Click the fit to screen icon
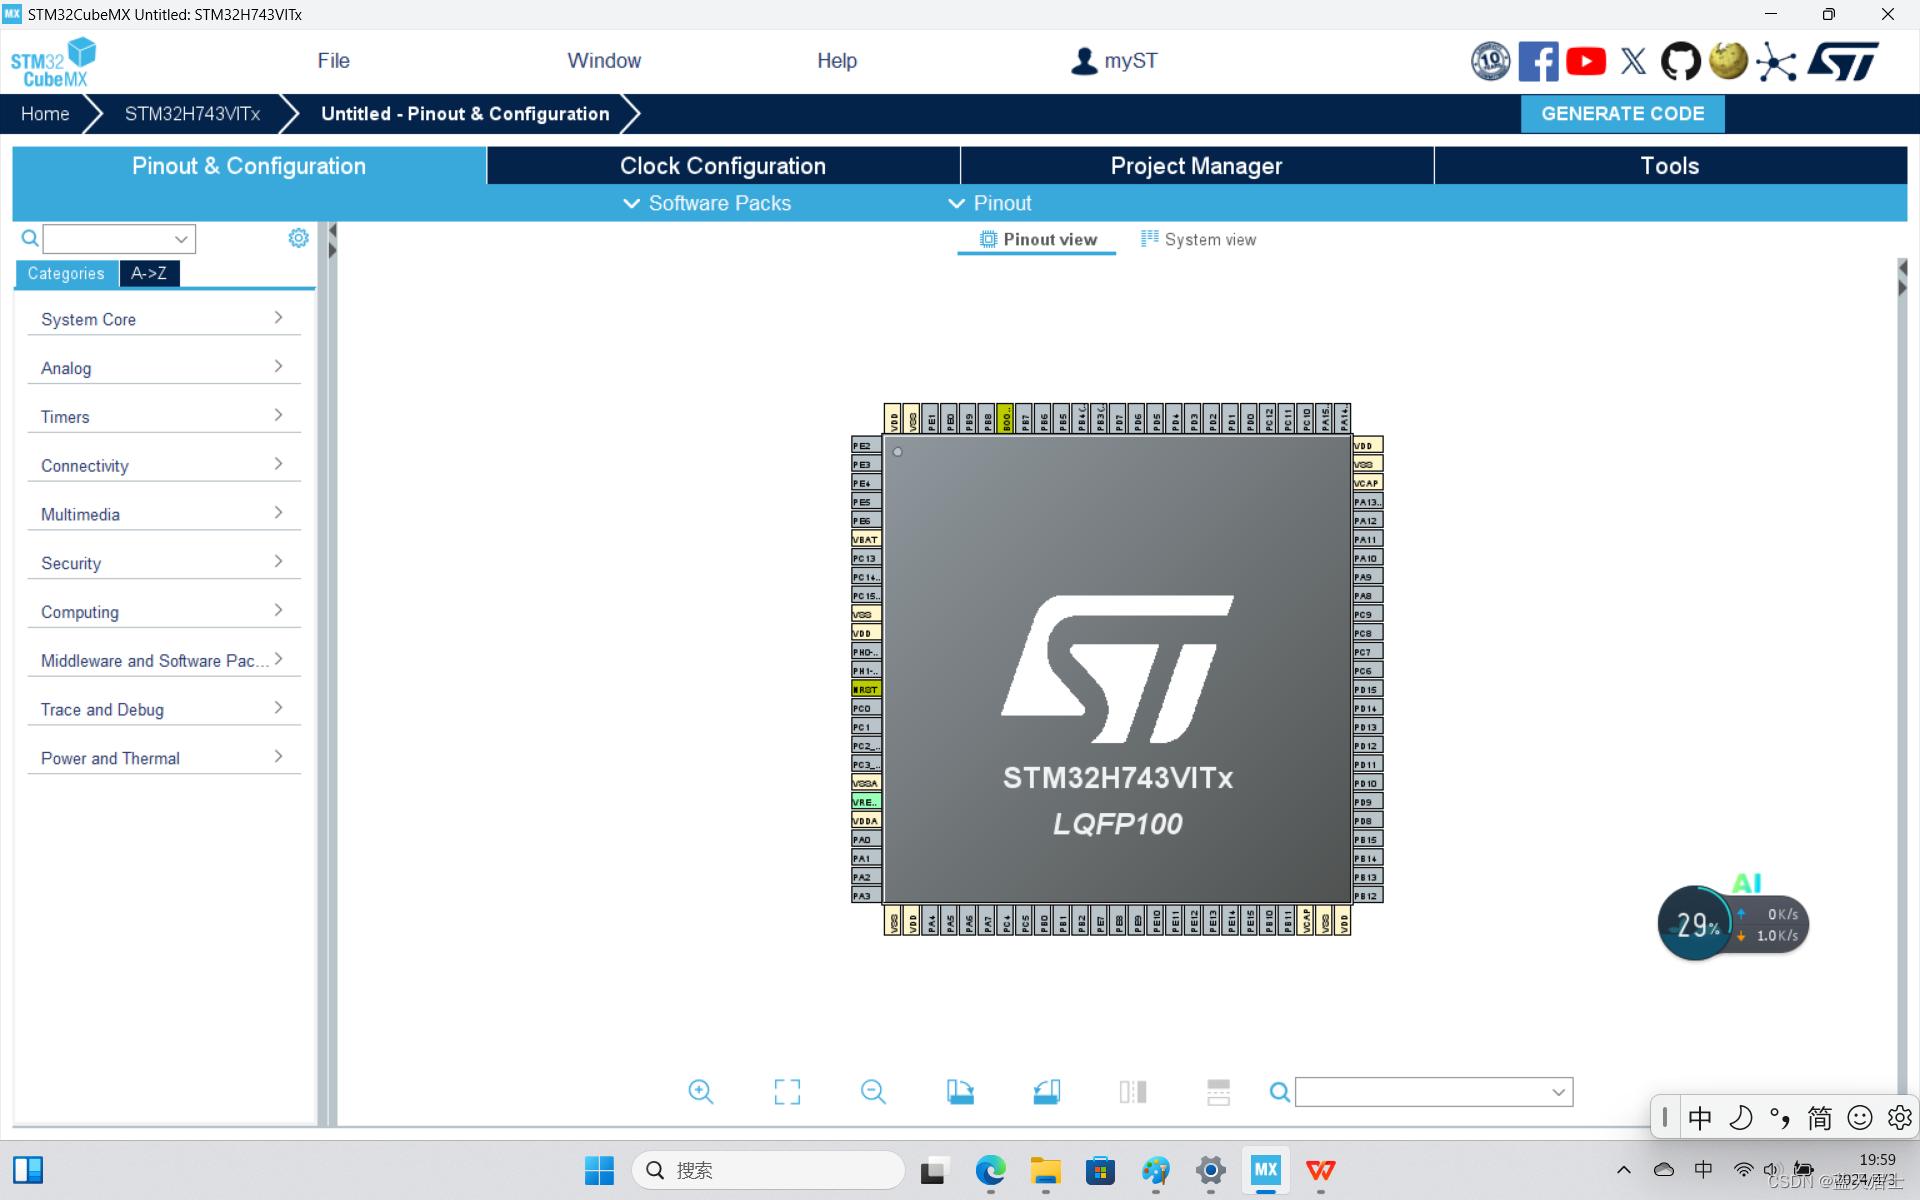Screen dimensions: 1920x1200 click(787, 1091)
